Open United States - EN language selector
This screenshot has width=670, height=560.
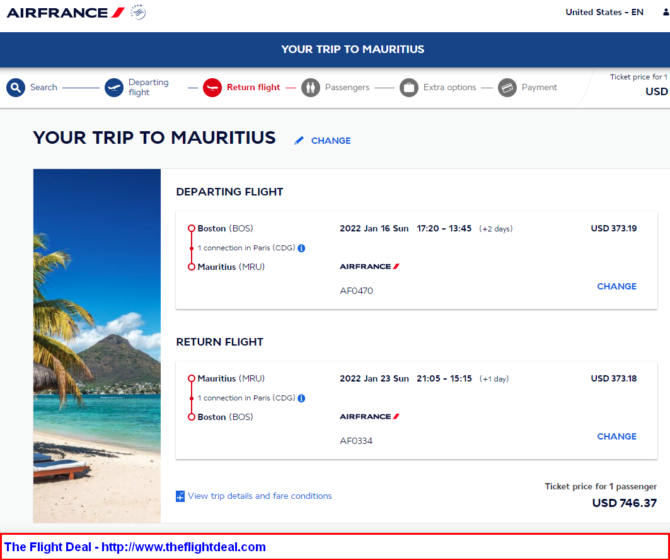pyautogui.click(x=604, y=12)
